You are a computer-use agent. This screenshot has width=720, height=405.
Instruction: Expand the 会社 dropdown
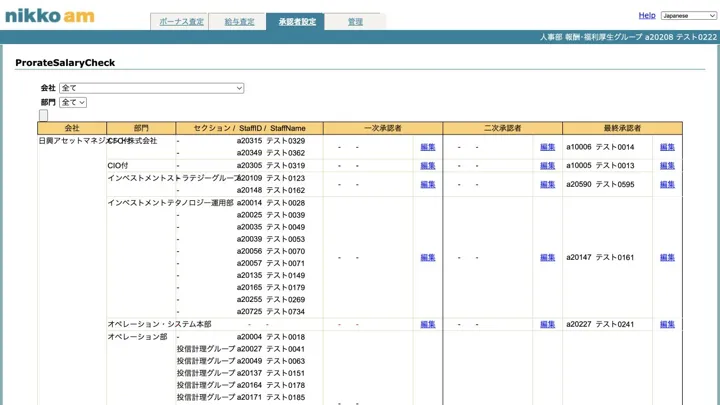(x=152, y=88)
